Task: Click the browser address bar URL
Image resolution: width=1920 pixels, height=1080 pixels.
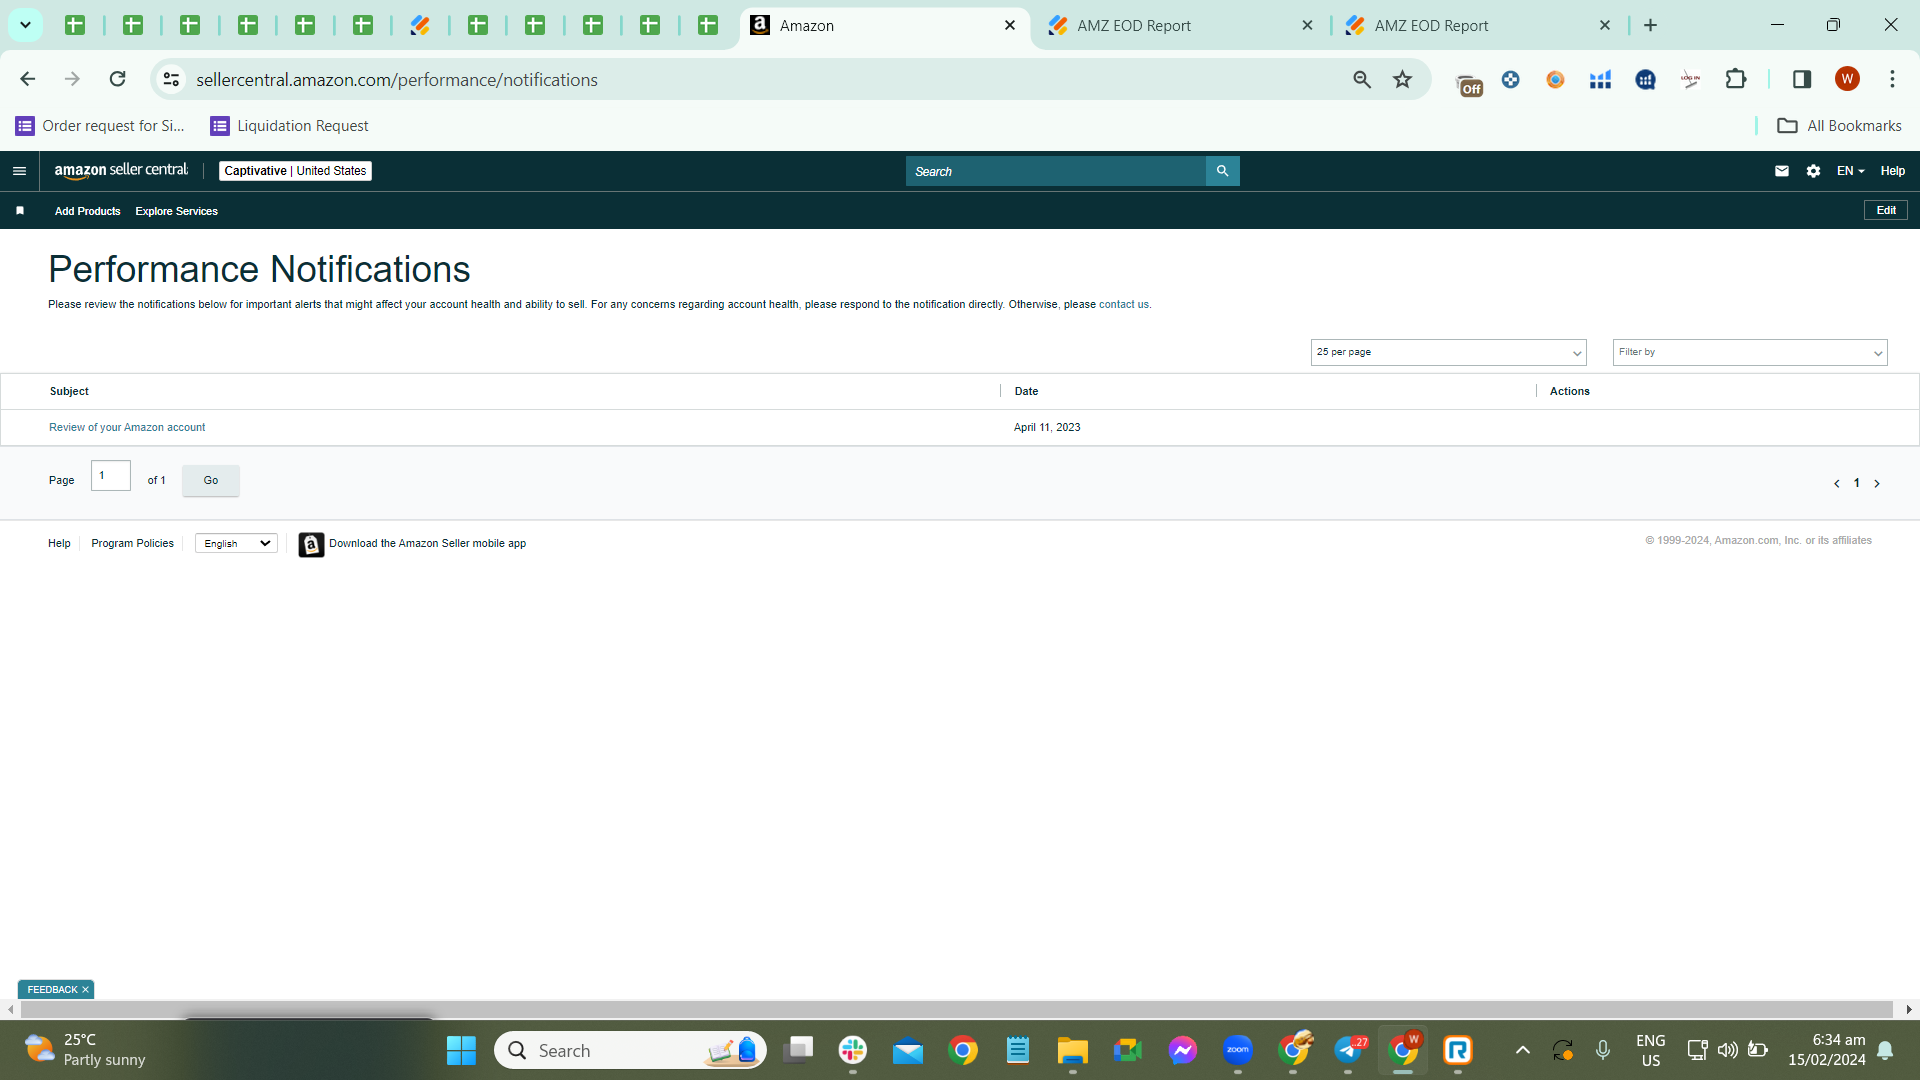Action: (x=397, y=79)
